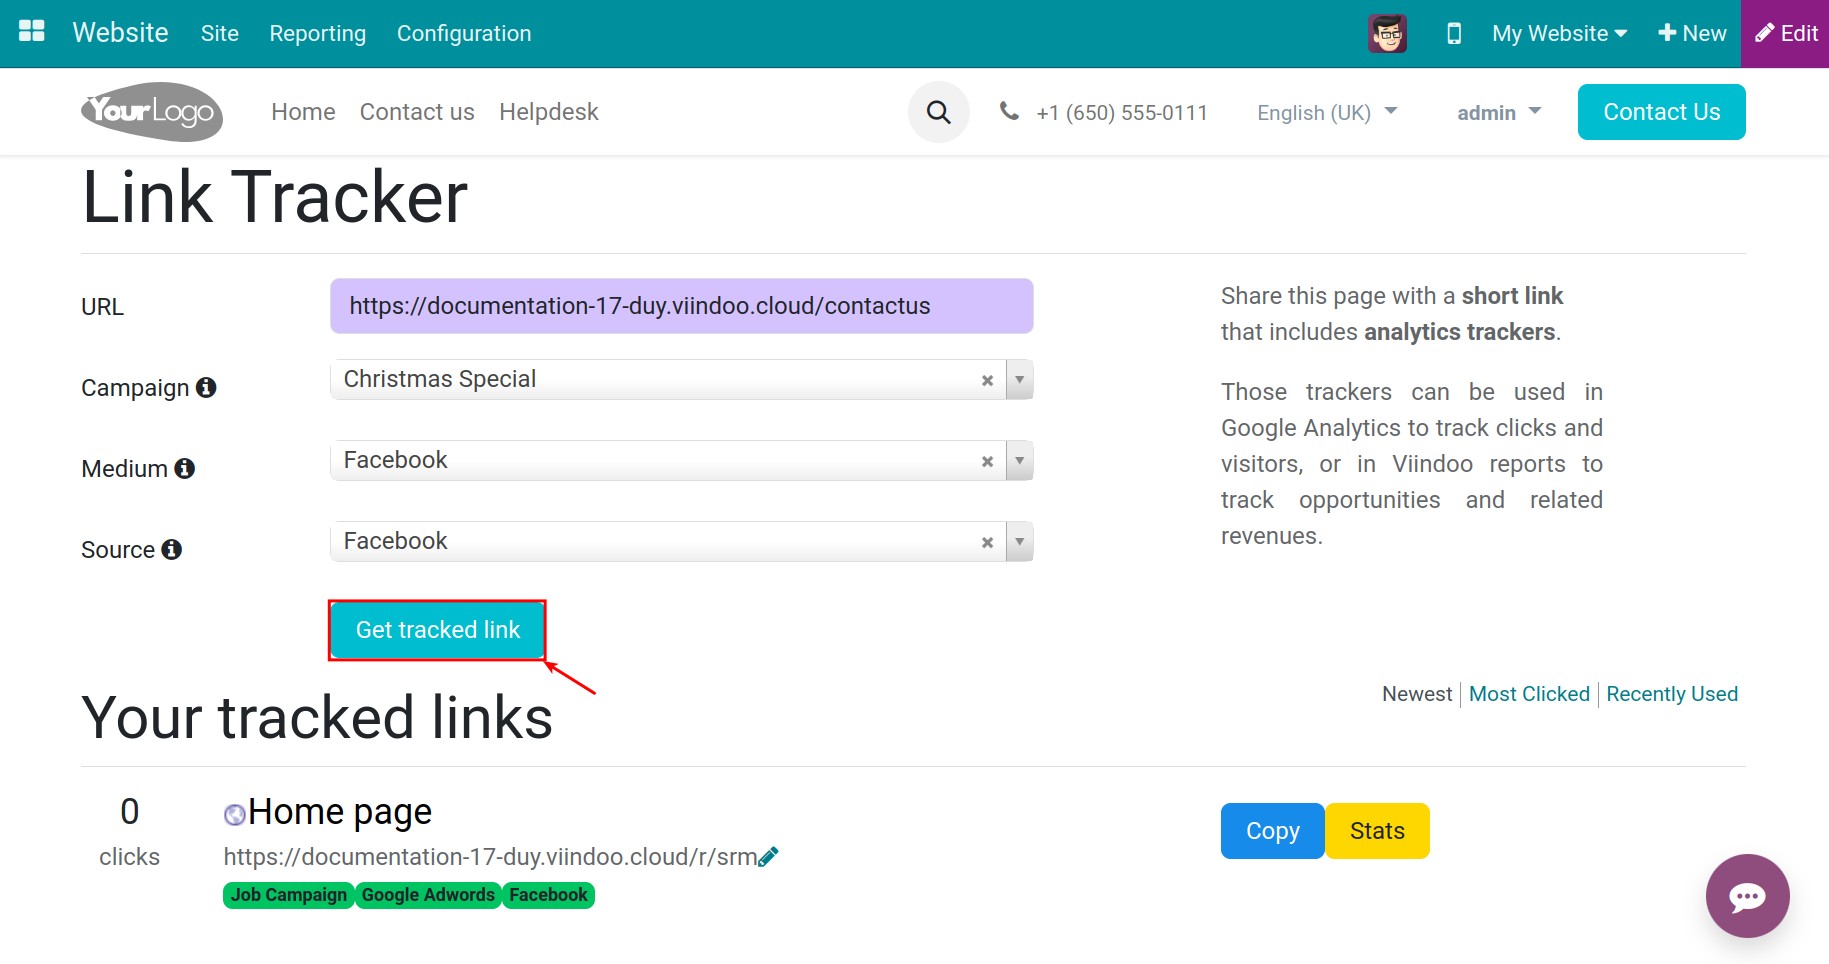Click the Job Campaign tag
1829x964 pixels.
pos(288,895)
